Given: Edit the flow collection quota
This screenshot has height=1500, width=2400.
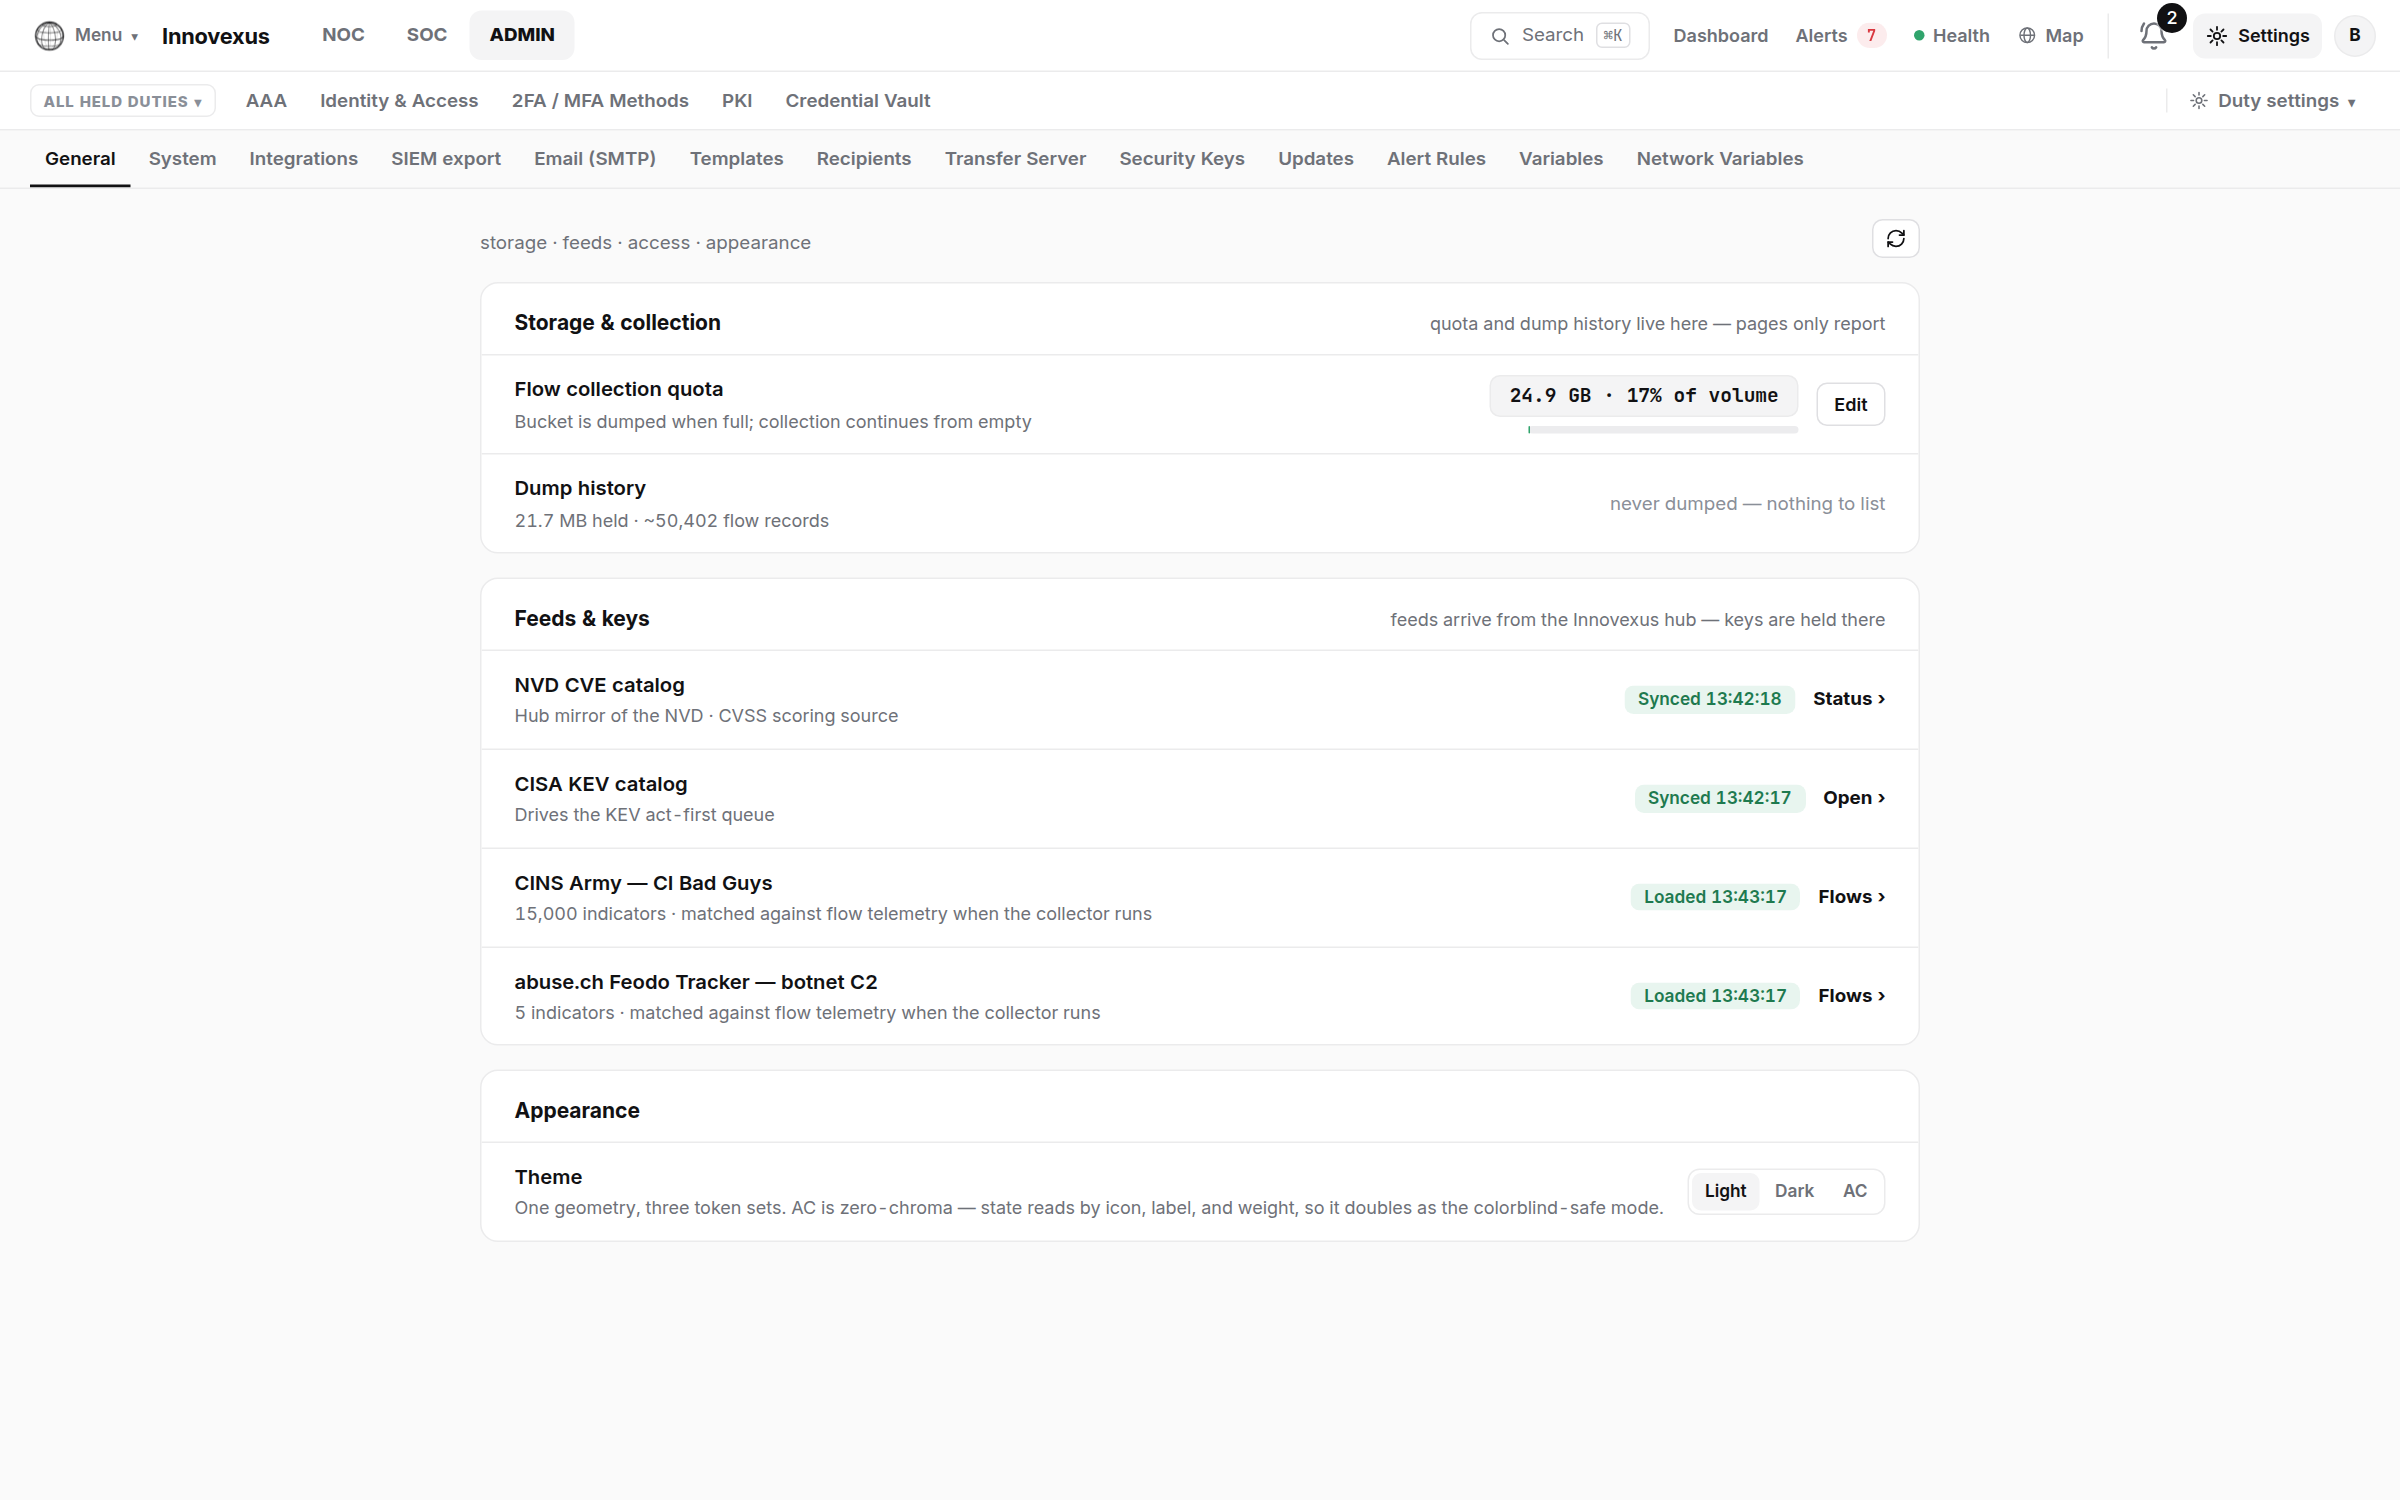Looking at the screenshot, I should (1850, 405).
